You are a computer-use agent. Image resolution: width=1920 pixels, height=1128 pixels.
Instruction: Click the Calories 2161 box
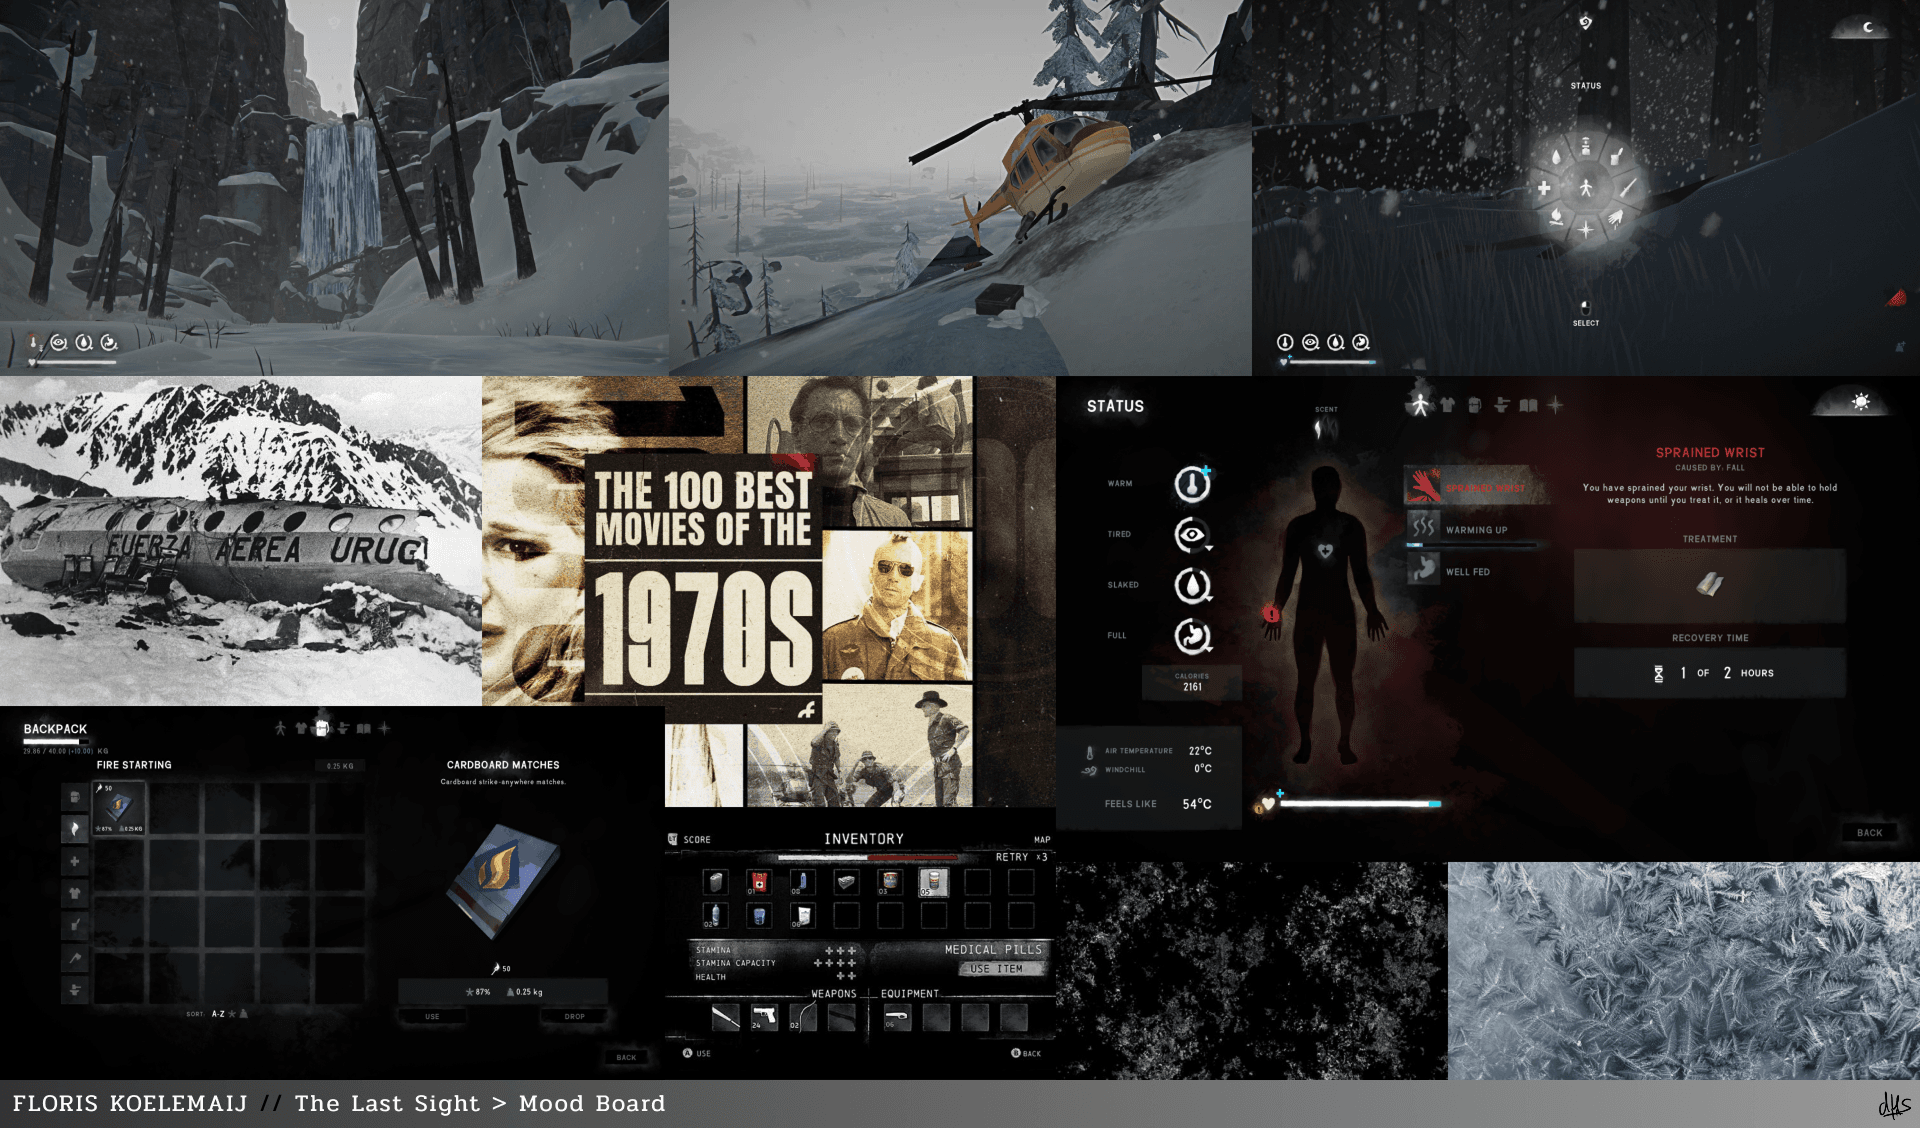tap(1192, 682)
